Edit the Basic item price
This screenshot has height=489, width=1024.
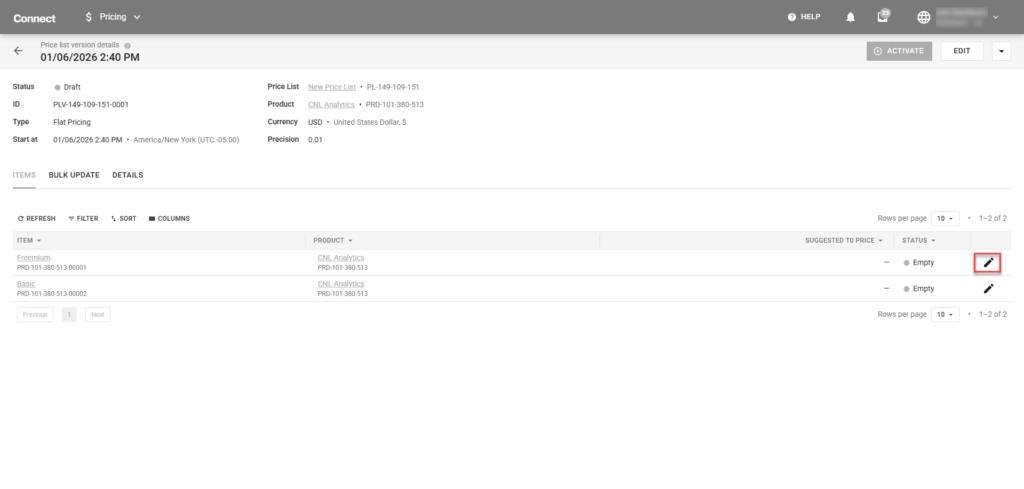988,288
